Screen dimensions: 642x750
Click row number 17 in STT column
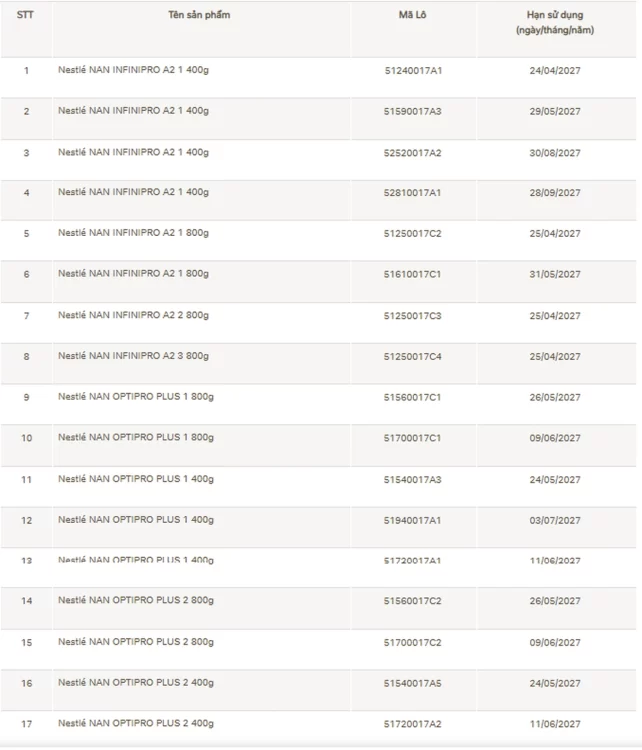pyautogui.click(x=26, y=724)
